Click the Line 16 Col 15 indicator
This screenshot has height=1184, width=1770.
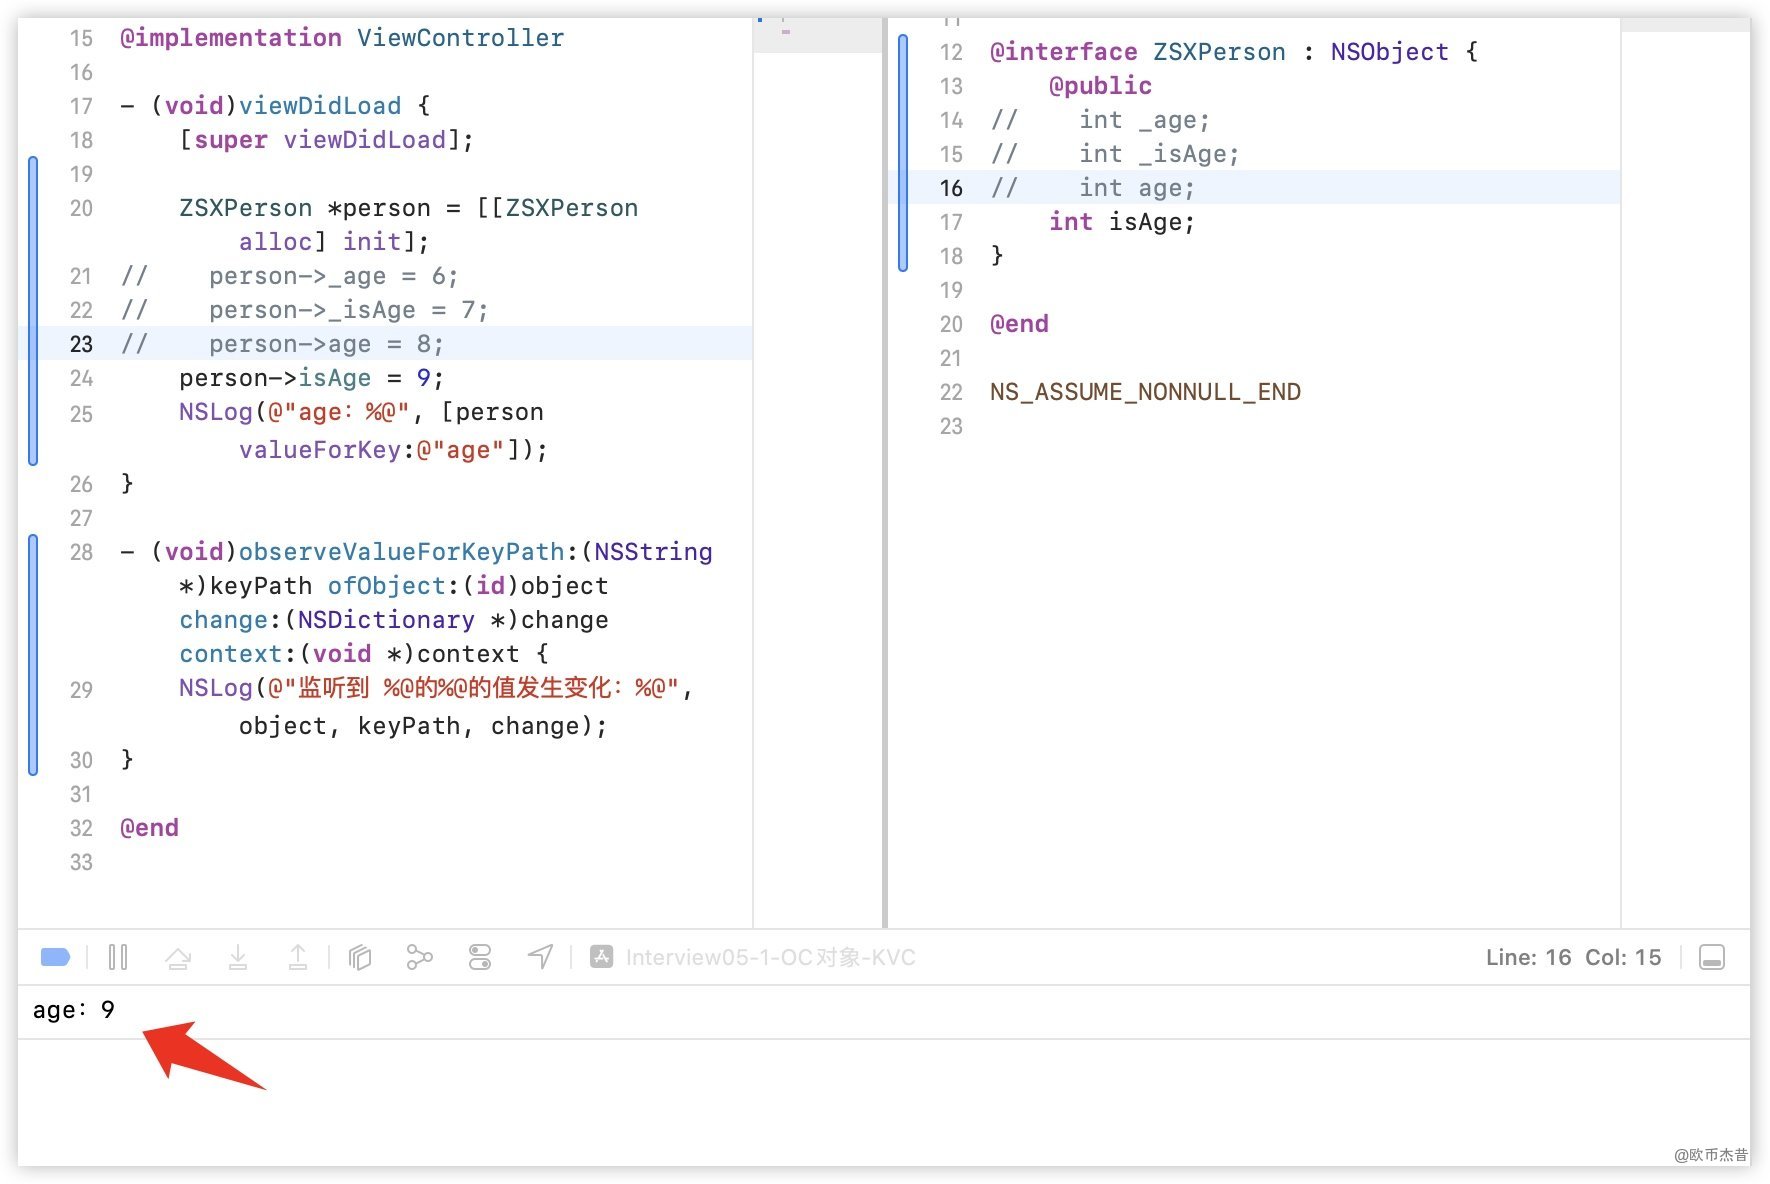coord(1573,958)
